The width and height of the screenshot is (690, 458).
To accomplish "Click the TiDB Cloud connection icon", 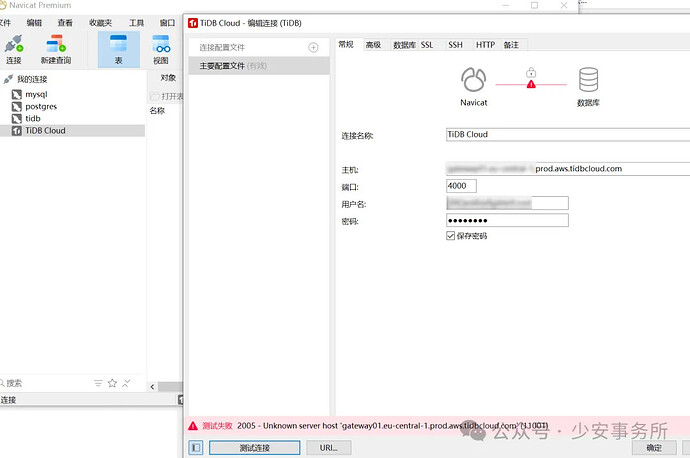I will coord(17,131).
